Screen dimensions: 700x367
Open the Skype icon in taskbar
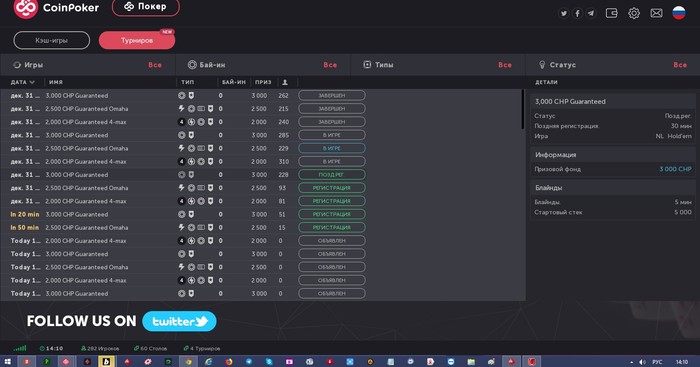tap(269, 362)
